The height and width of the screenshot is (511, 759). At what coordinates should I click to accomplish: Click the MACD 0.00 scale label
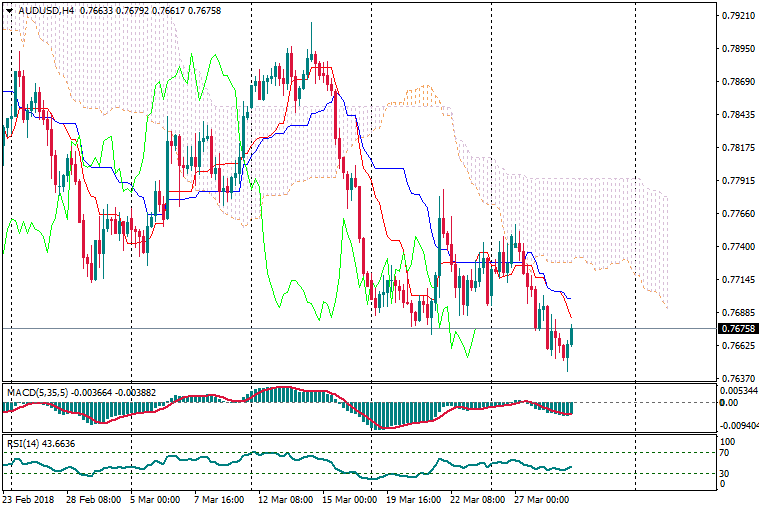(730, 403)
